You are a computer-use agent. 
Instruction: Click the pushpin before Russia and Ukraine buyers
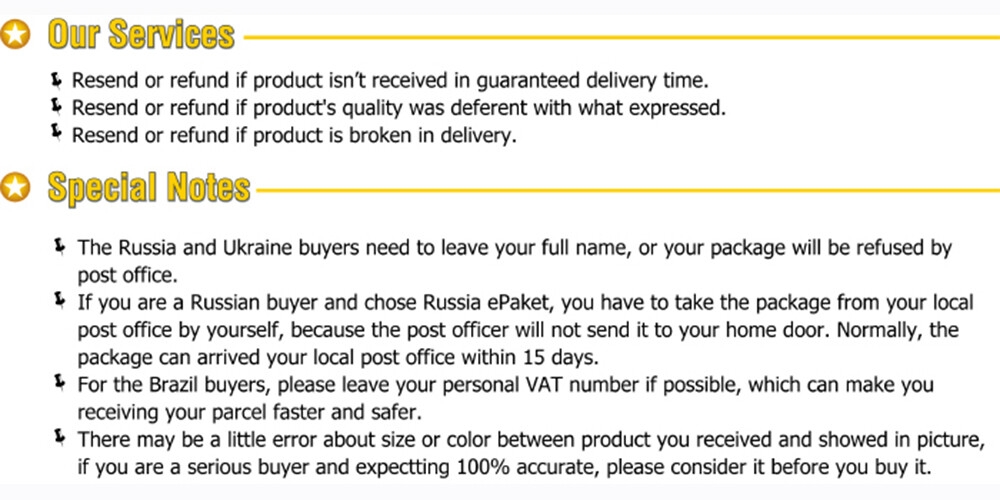[x=62, y=244]
